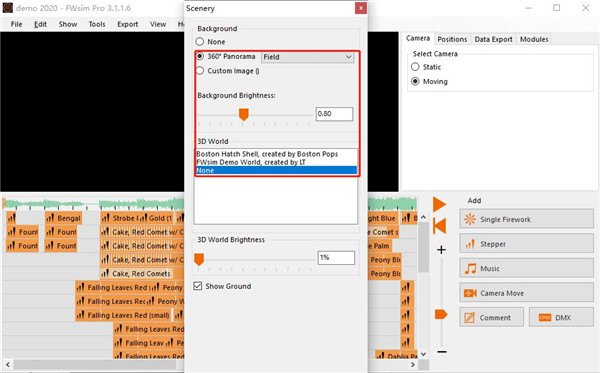Click the Single Firework starburst icon
Image resolution: width=600 pixels, height=373 pixels.
(470, 219)
